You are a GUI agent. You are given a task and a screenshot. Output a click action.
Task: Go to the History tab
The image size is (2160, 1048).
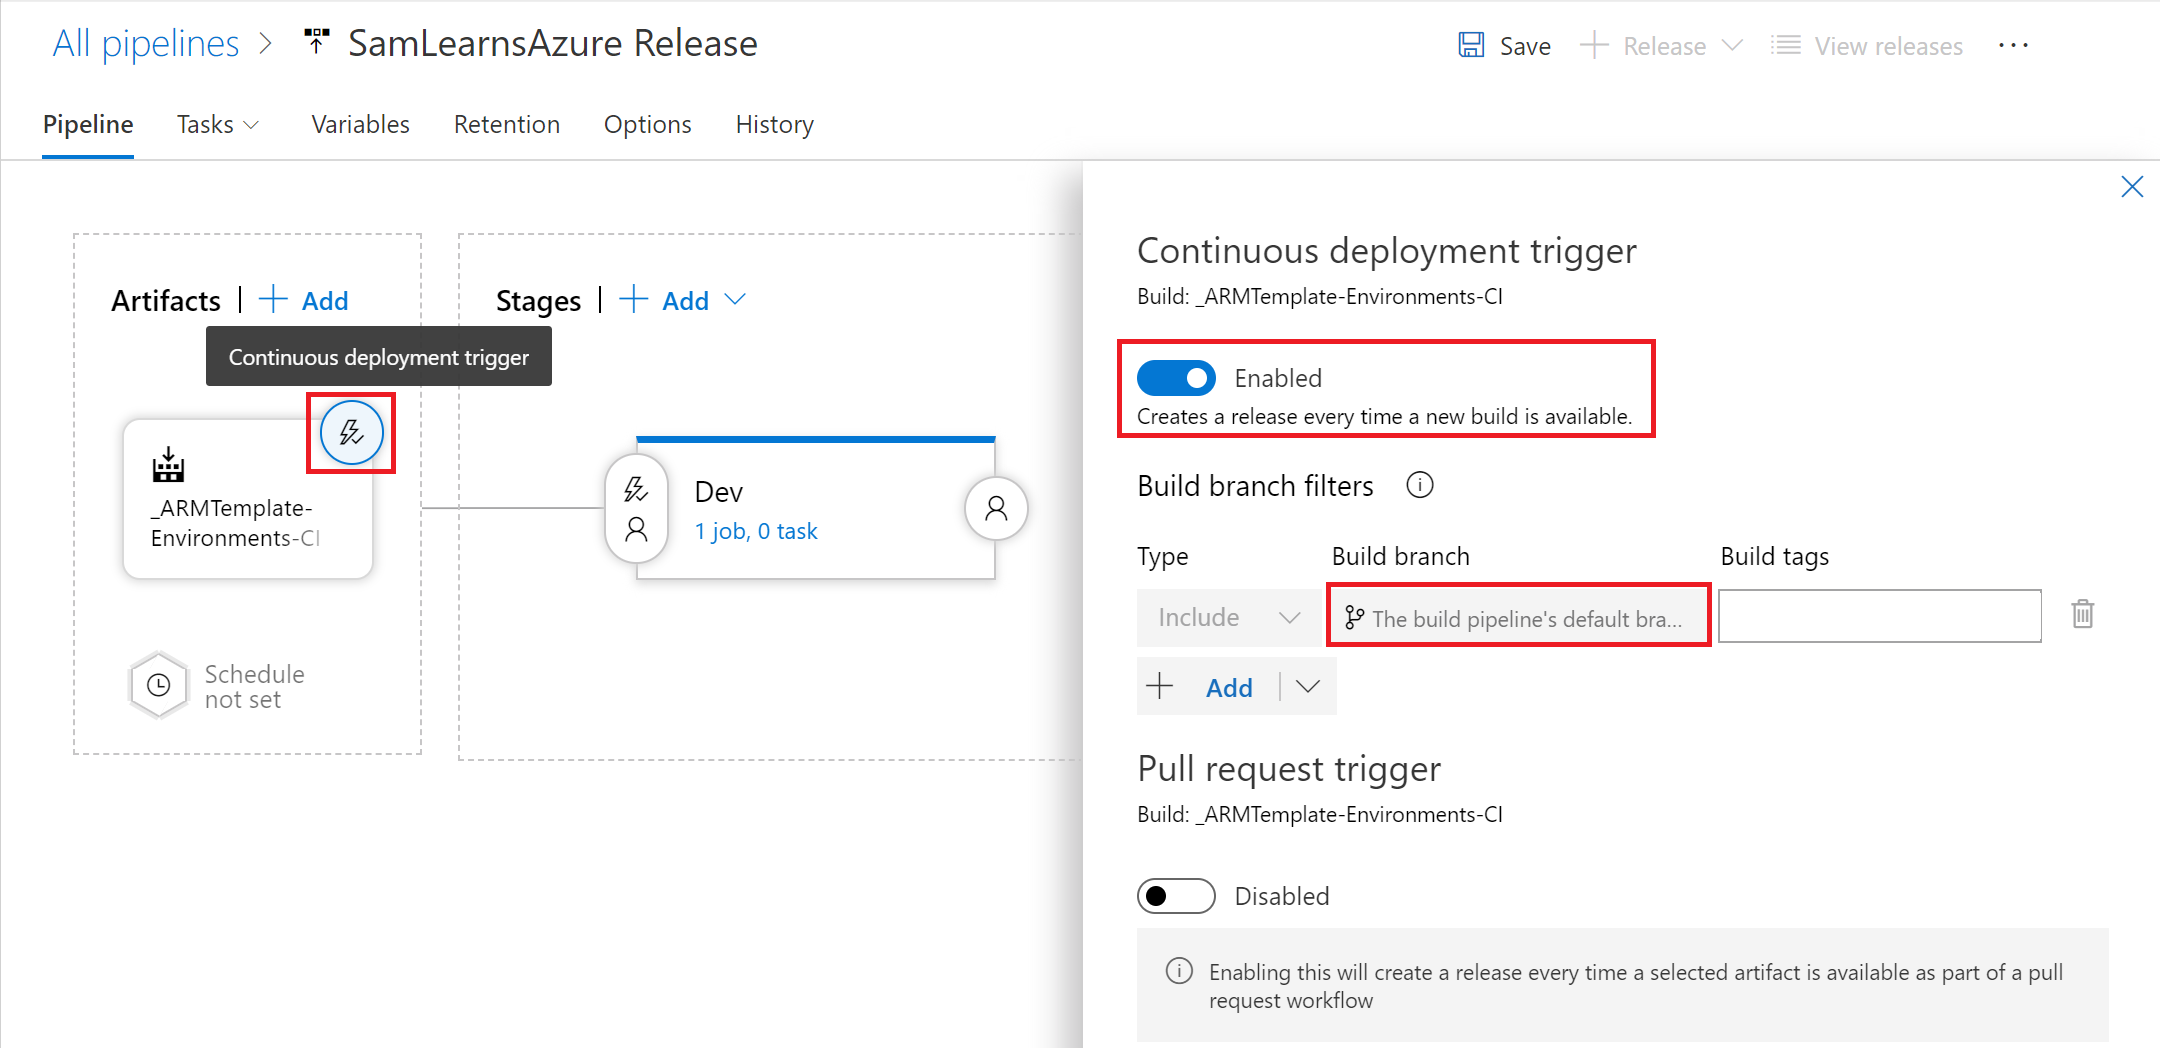click(774, 125)
